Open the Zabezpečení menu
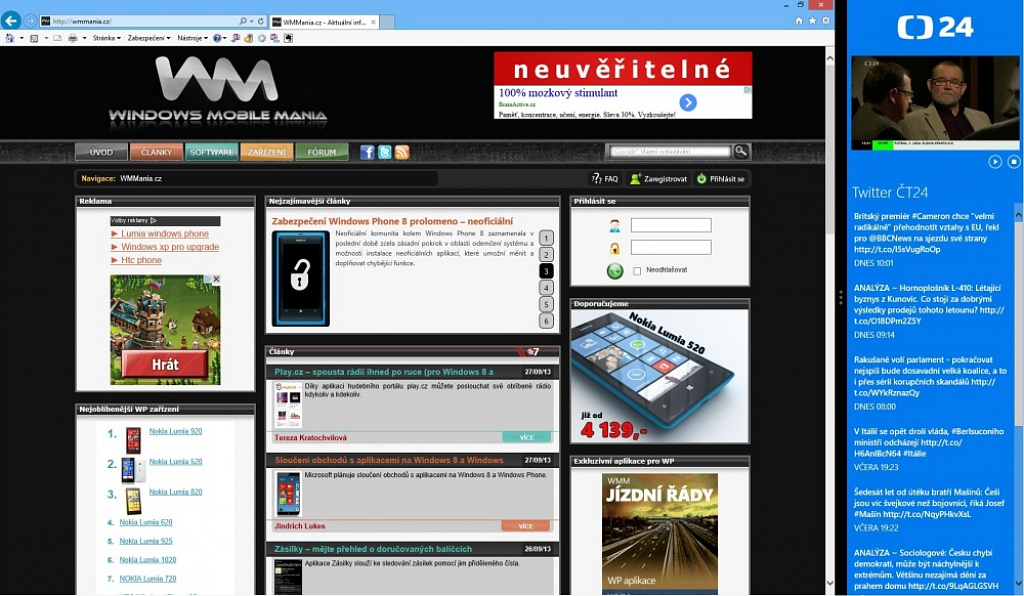Viewport: 1024px width, 596px height. (x=149, y=38)
